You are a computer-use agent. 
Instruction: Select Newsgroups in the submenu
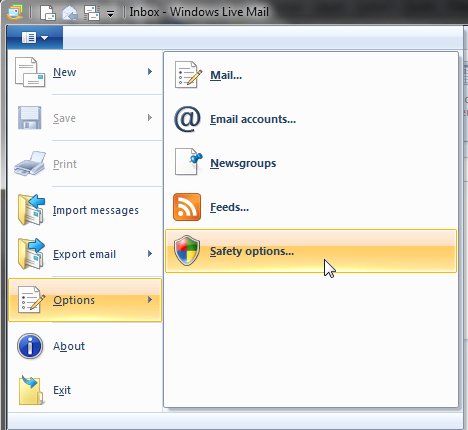pyautogui.click(x=311, y=163)
